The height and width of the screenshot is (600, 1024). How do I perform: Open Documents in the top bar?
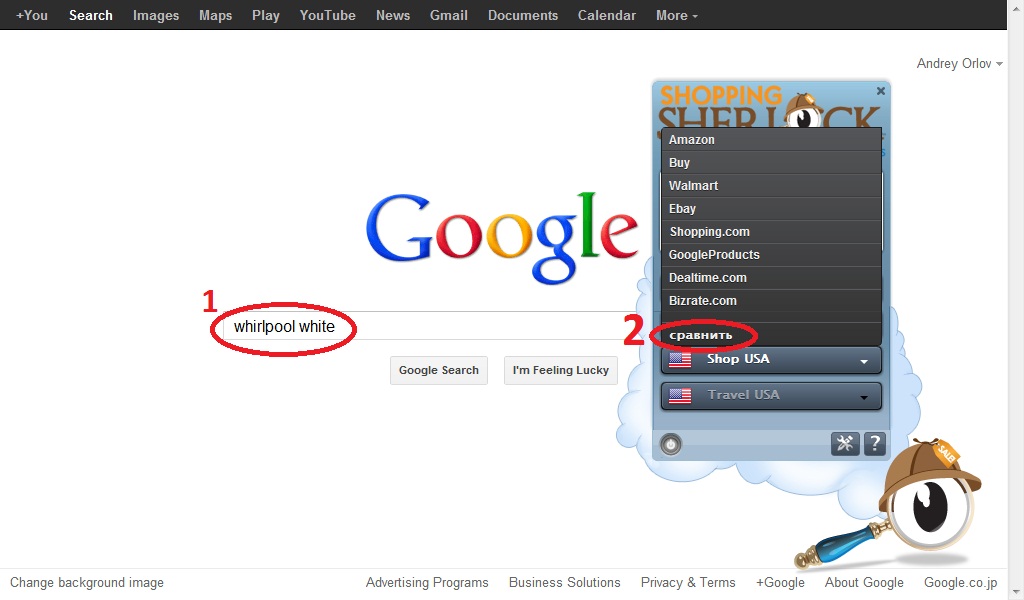click(x=523, y=15)
